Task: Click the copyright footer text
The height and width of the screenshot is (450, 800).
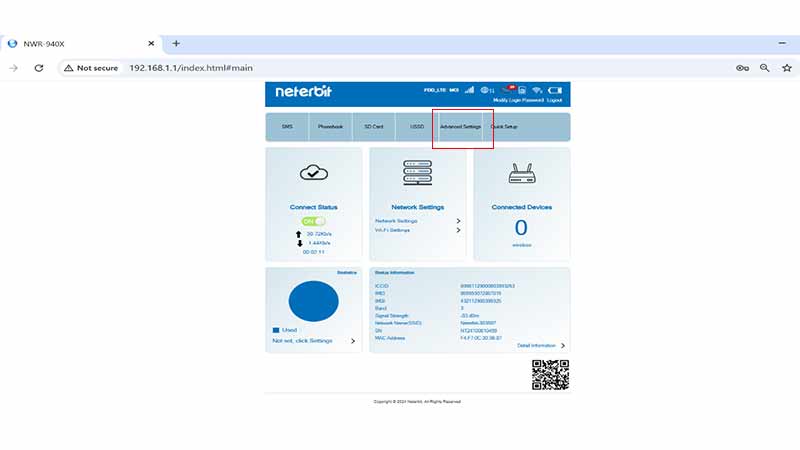Action: (417, 402)
